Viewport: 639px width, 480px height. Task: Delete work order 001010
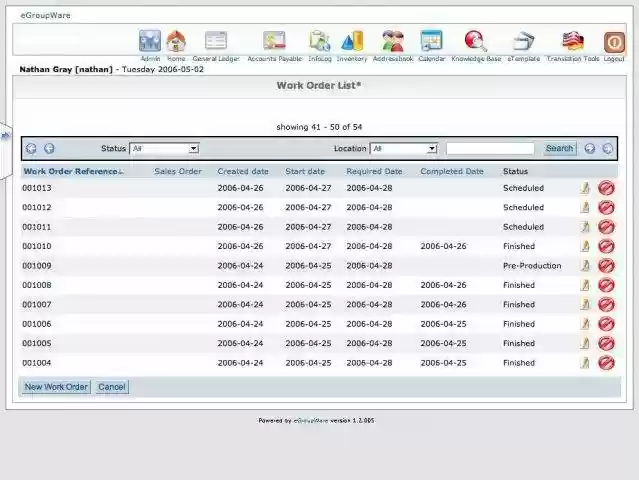coord(606,246)
